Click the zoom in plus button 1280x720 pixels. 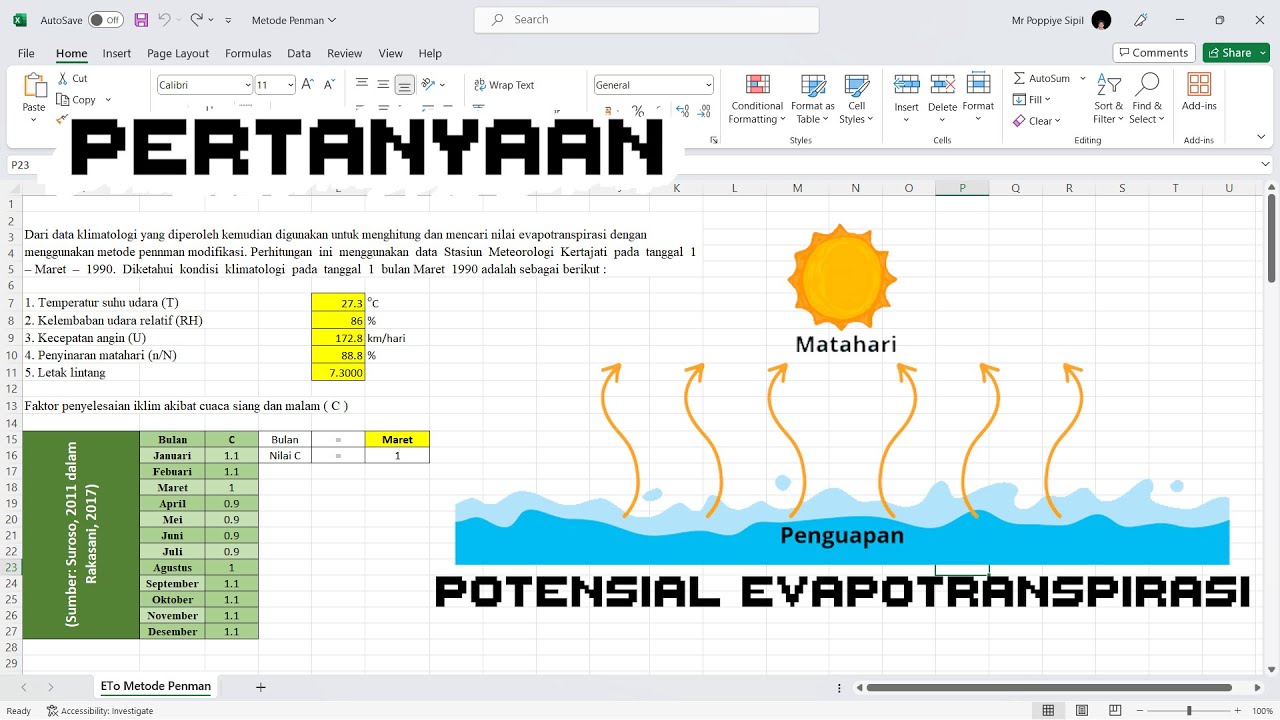[1236, 711]
